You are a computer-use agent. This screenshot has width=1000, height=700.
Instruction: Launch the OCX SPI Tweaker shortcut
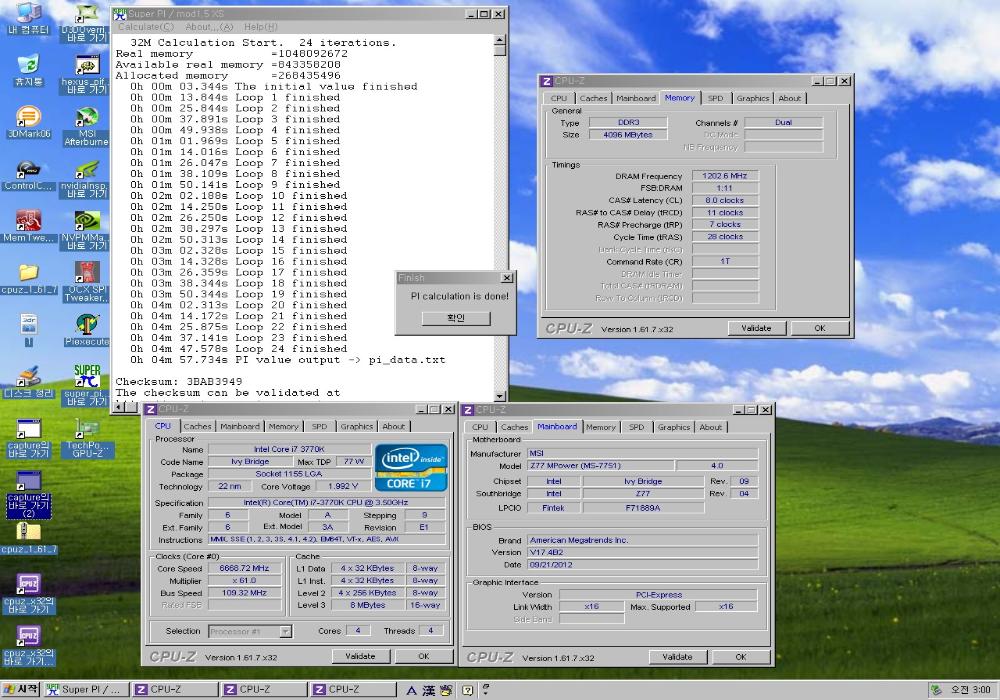tap(86, 282)
